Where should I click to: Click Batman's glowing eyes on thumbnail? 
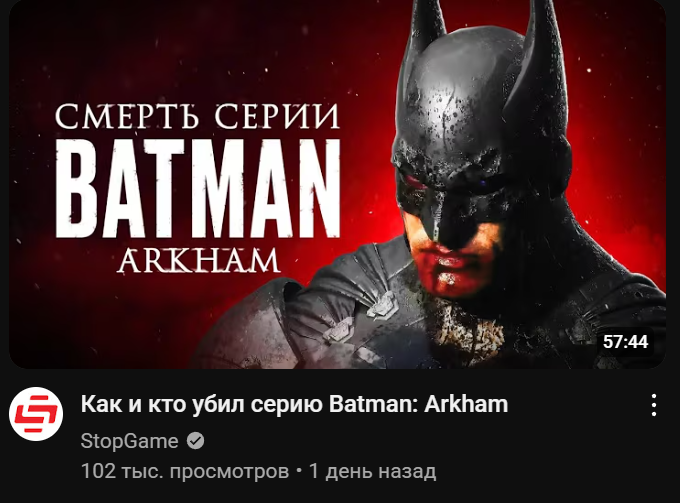[x=451, y=182]
